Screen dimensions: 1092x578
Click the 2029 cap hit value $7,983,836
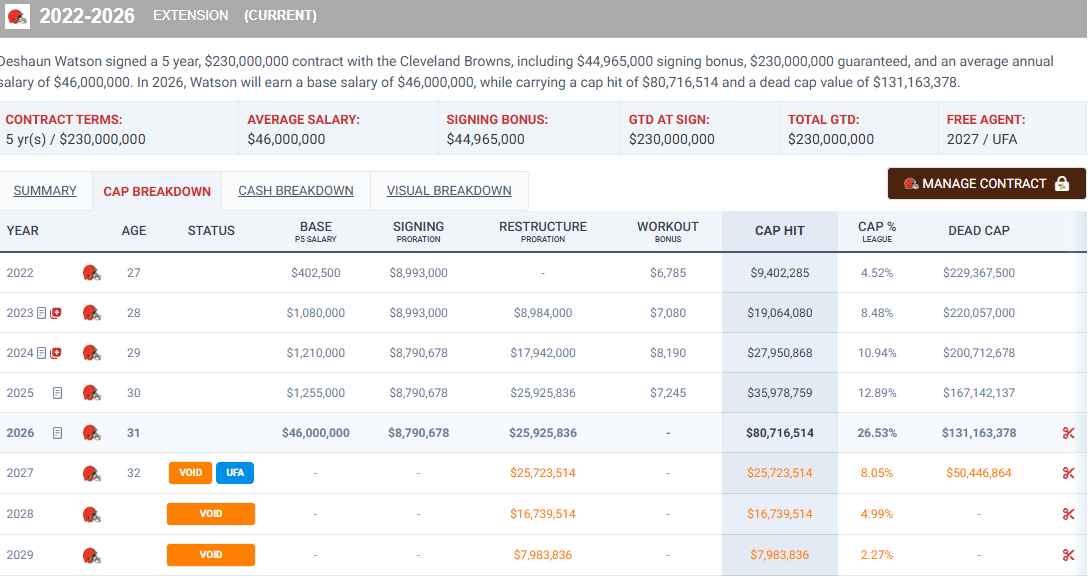click(780, 556)
